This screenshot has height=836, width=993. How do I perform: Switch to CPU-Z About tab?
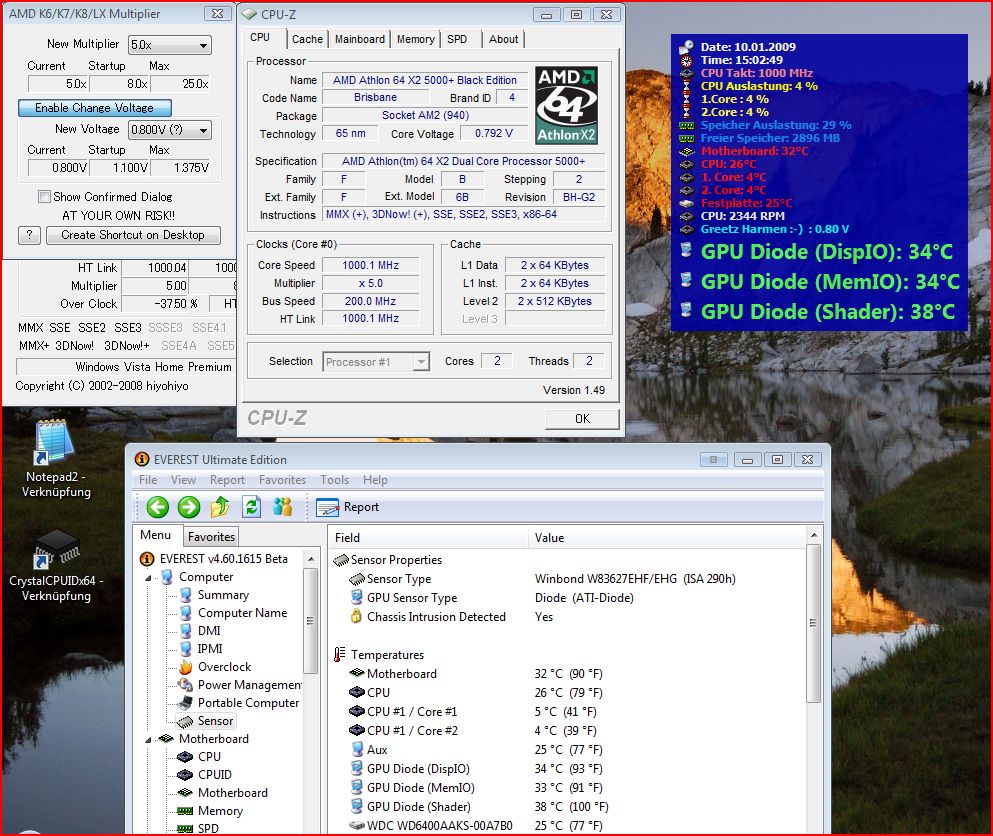point(503,39)
